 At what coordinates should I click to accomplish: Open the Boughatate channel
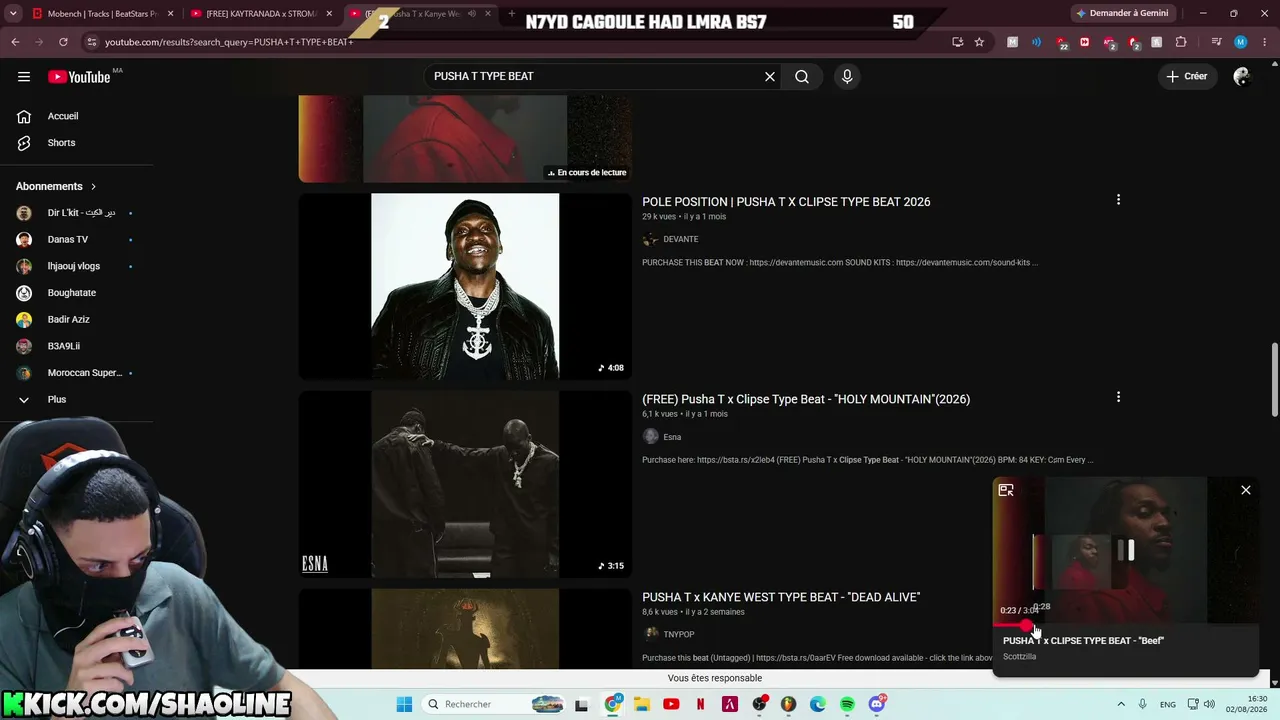tap(77, 293)
